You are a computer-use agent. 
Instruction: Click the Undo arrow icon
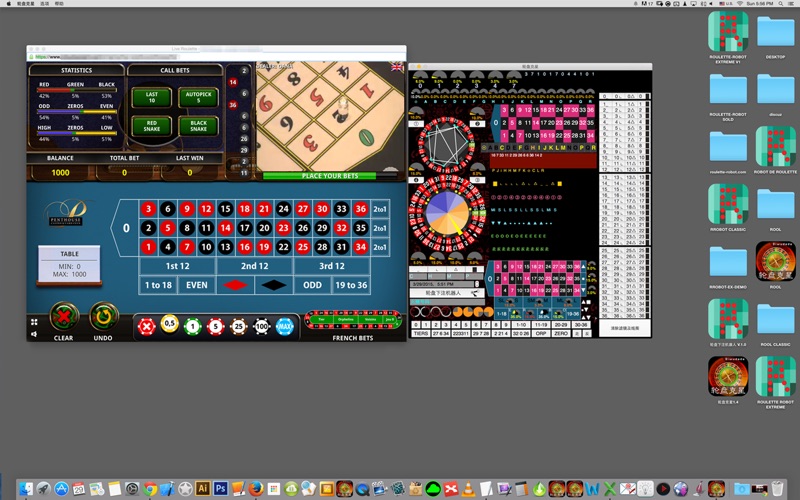(103, 318)
